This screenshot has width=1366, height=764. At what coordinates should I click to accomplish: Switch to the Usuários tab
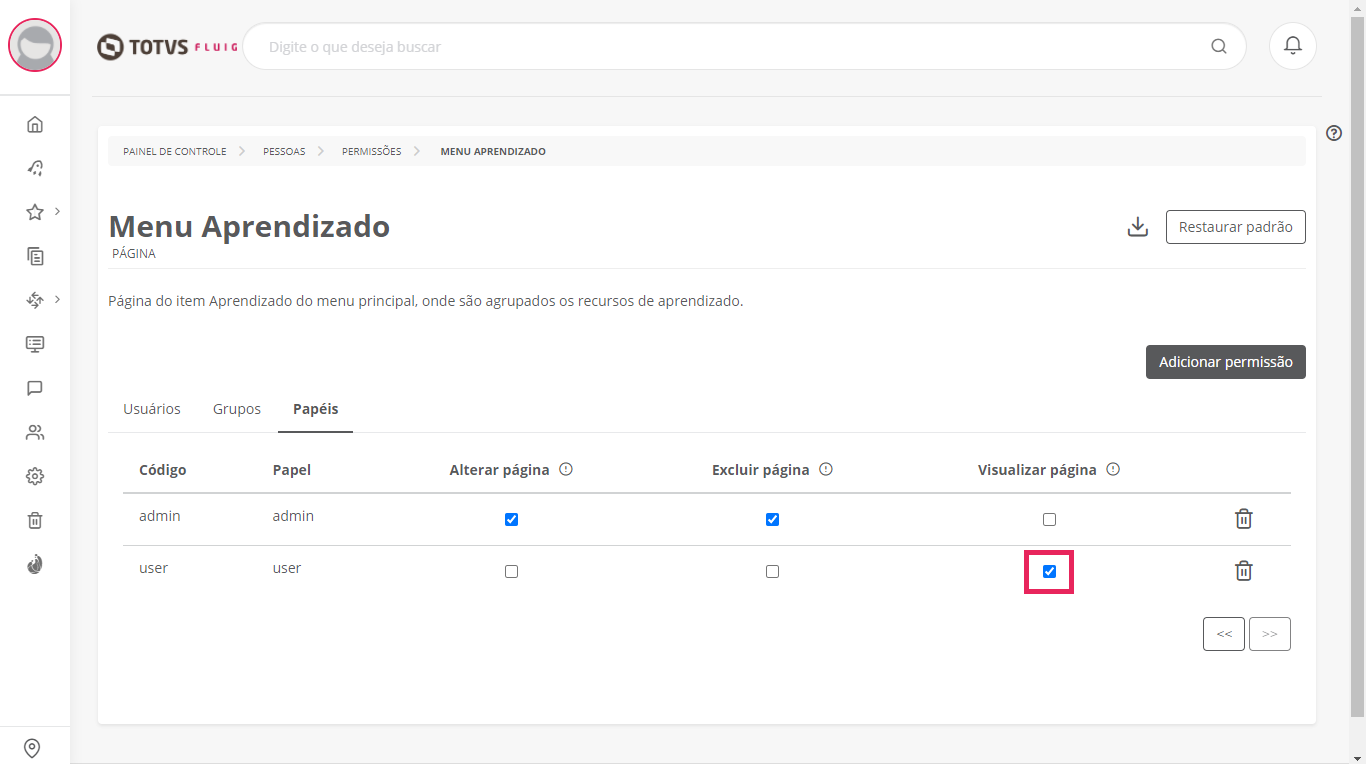pyautogui.click(x=152, y=409)
